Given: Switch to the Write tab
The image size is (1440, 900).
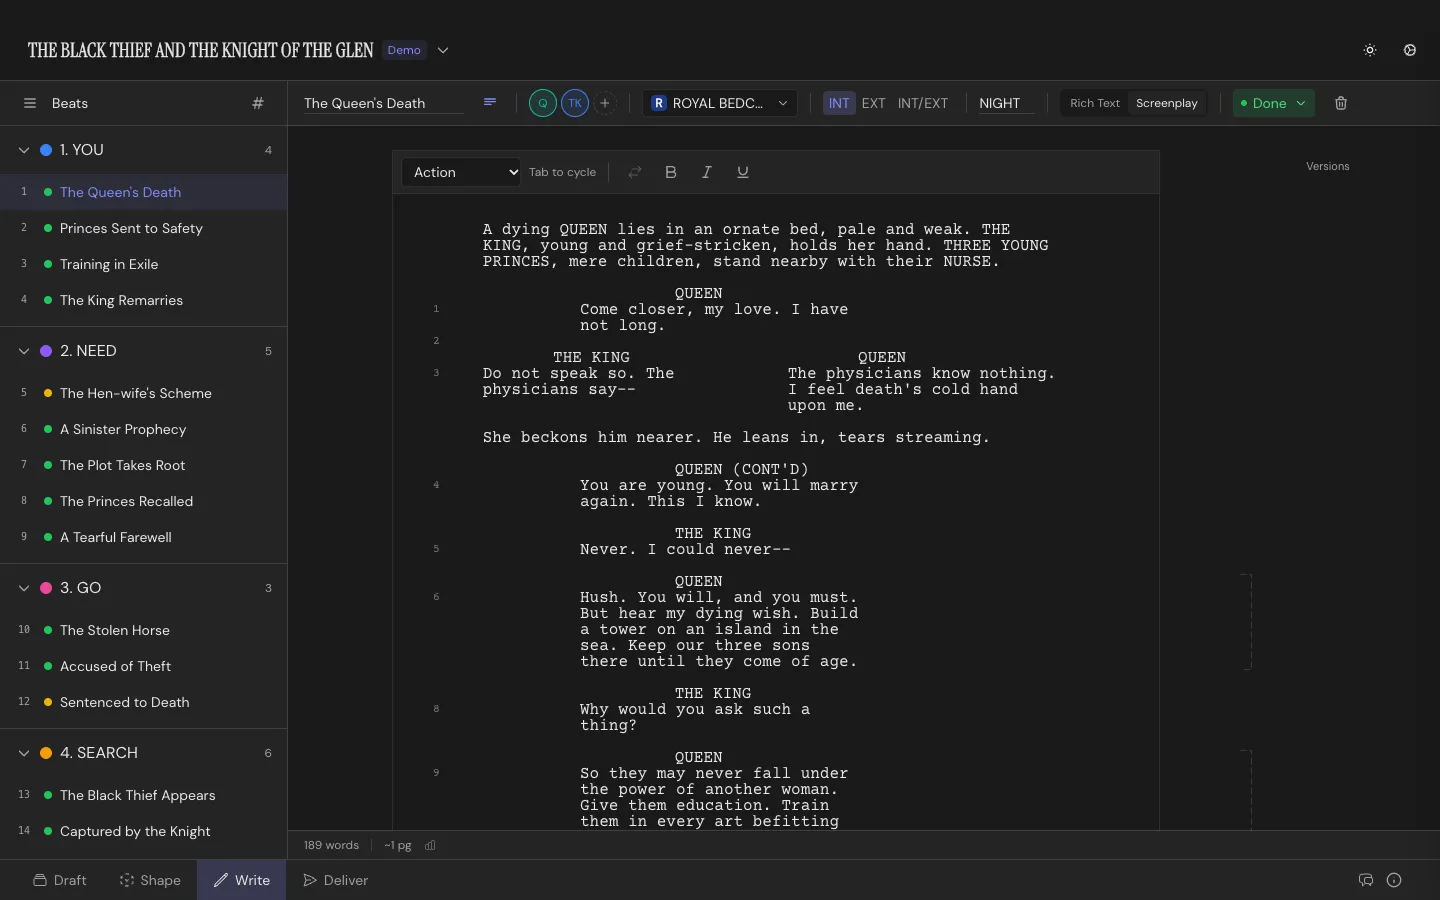Looking at the screenshot, I should point(241,880).
